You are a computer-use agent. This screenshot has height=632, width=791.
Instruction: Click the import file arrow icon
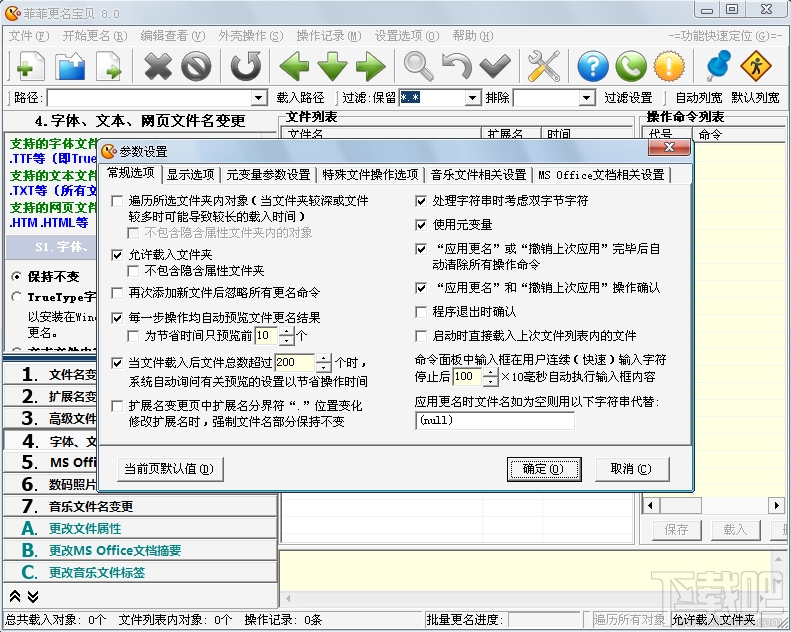pos(109,66)
